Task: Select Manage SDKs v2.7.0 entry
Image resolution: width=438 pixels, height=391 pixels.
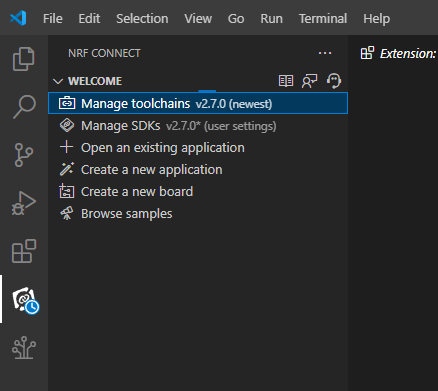Action: pyautogui.click(x=198, y=126)
